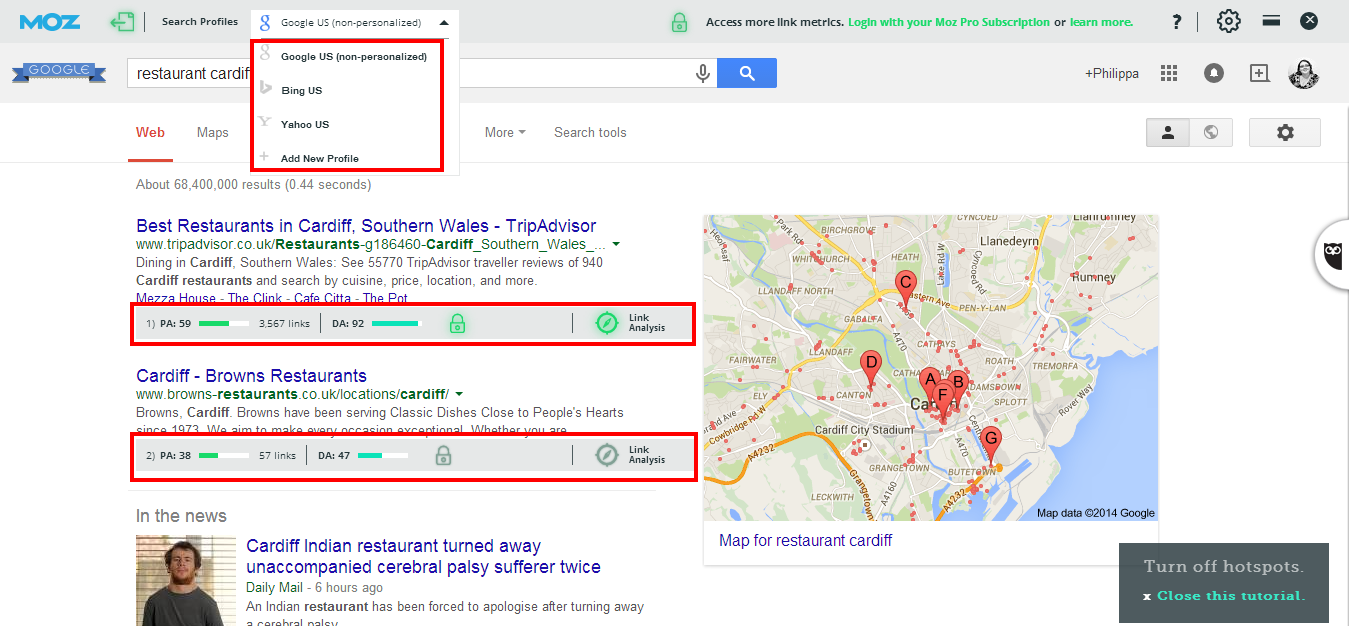Expand the Search Profiles dropdown arrow
The width and height of the screenshot is (1349, 626).
(444, 22)
